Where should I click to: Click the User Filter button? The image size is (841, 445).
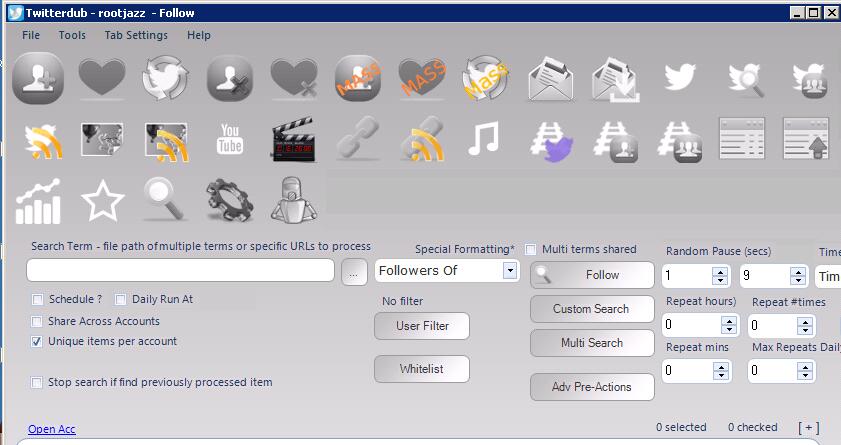(421, 326)
